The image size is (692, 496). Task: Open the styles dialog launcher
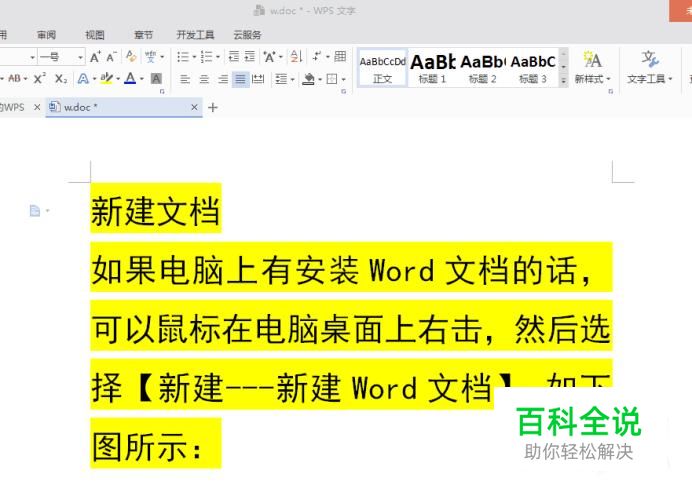pos(611,91)
